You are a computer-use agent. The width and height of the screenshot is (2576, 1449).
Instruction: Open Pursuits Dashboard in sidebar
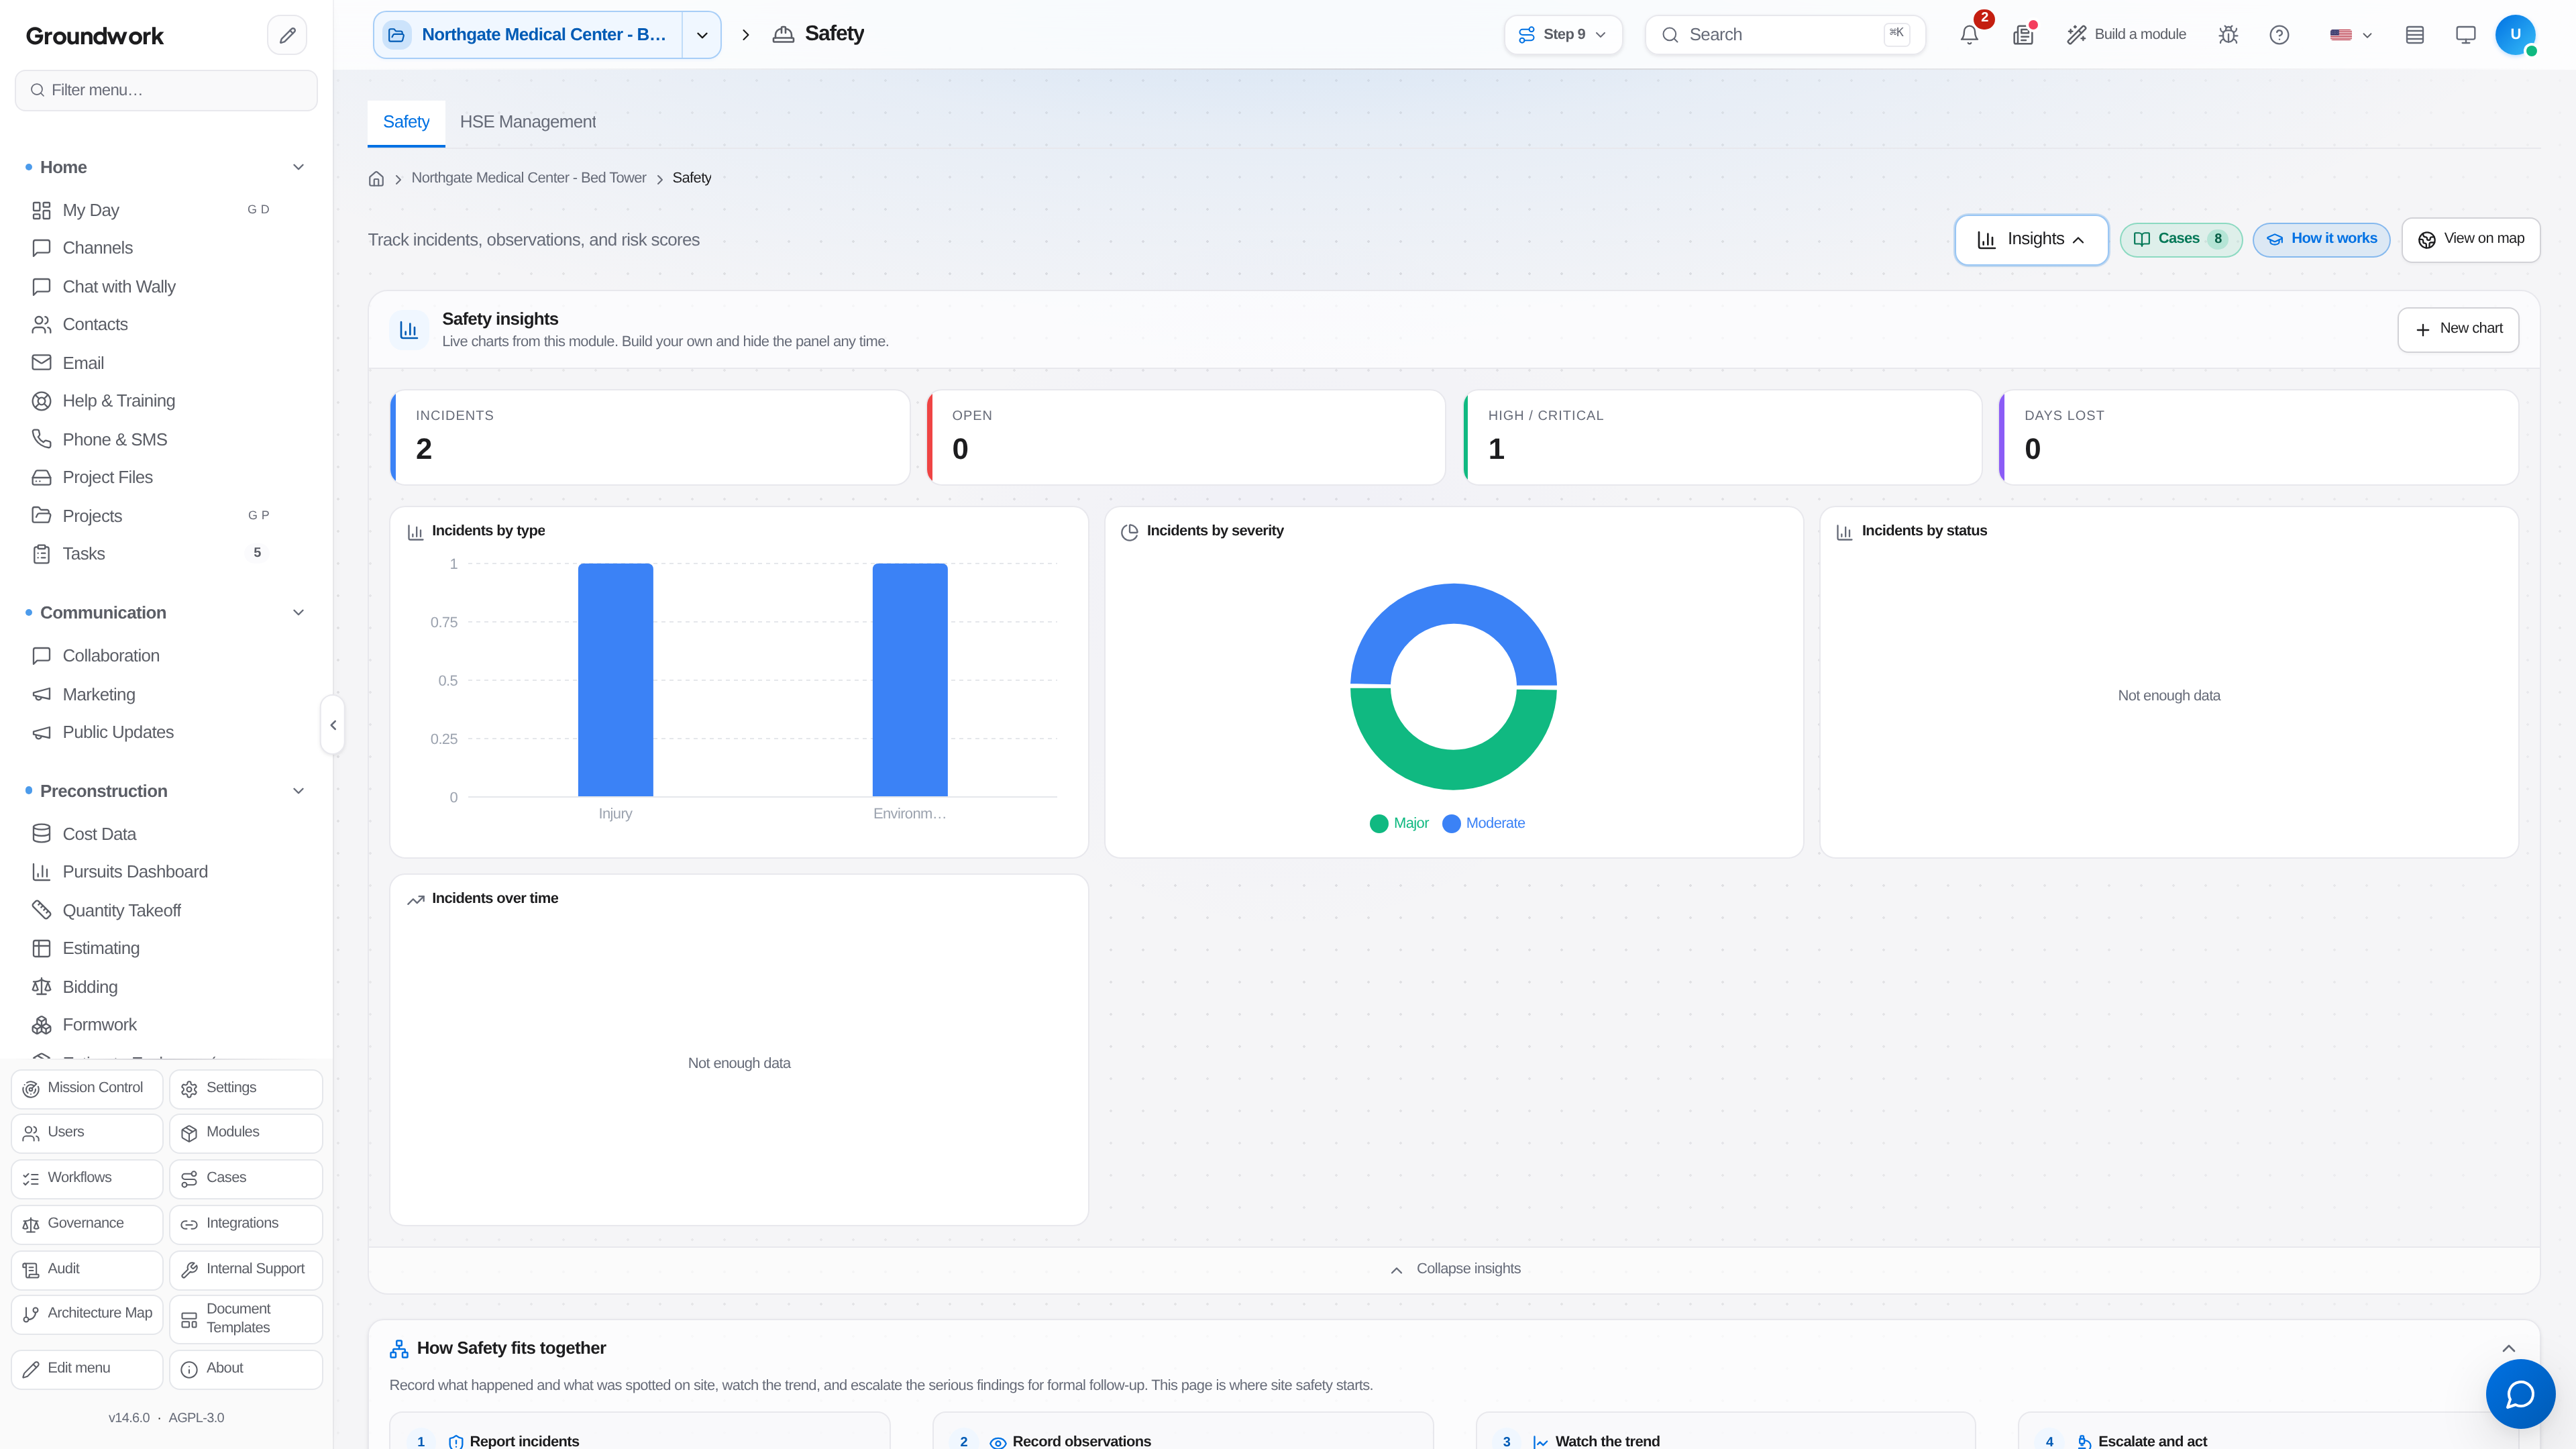coord(150,872)
